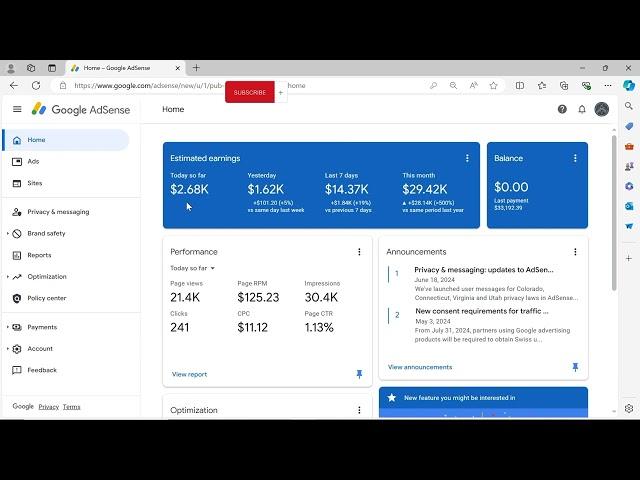Viewport: 640px width, 480px height.
Task: Click the $29.42K This month value
Action: (424, 189)
